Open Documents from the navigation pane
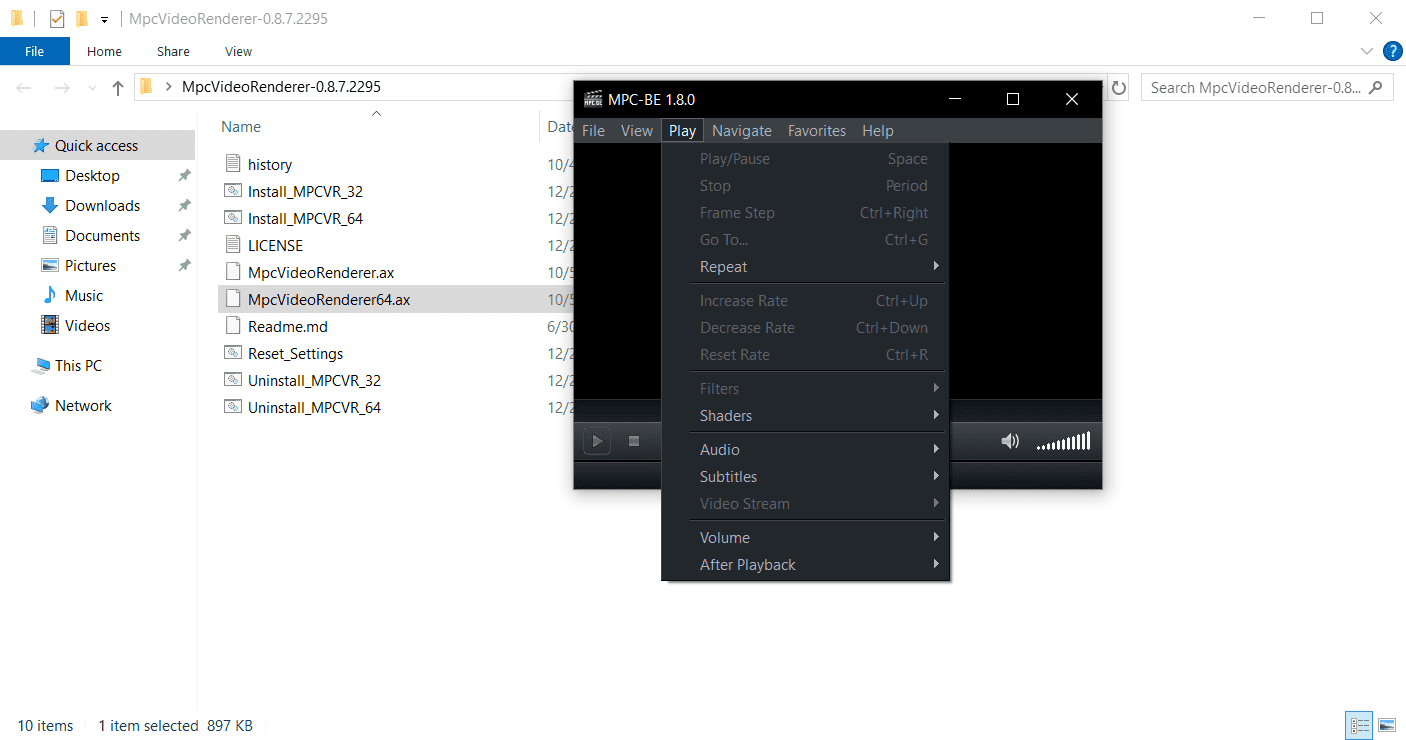 [x=102, y=236]
